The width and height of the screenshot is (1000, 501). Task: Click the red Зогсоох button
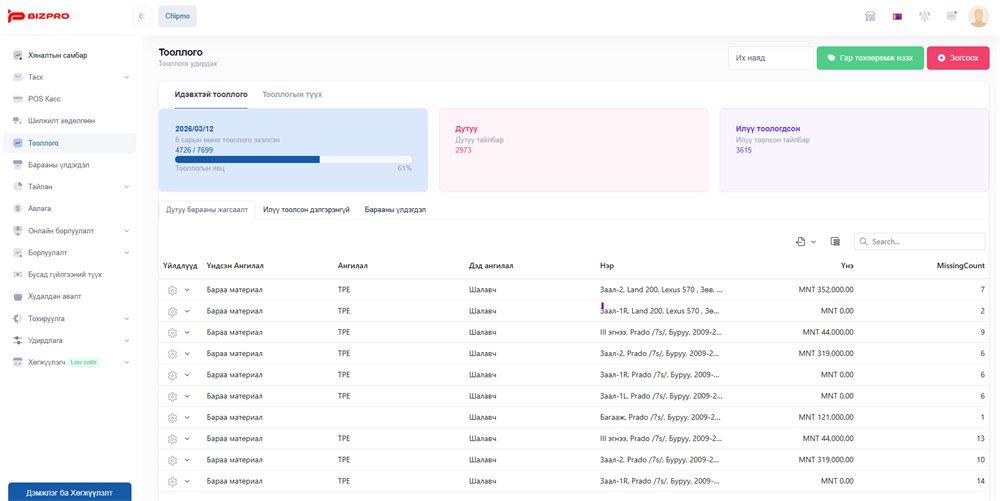click(958, 58)
